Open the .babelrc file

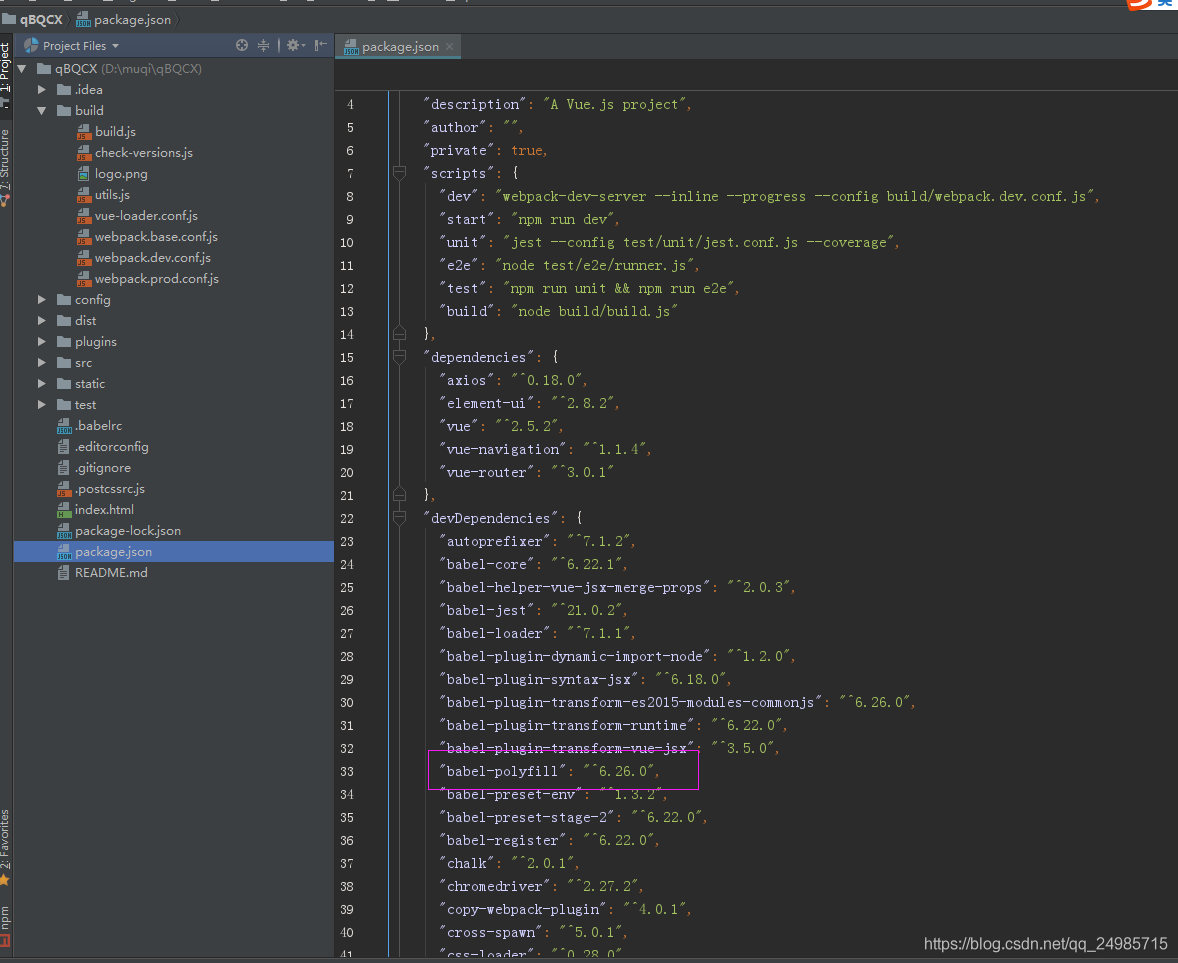98,426
